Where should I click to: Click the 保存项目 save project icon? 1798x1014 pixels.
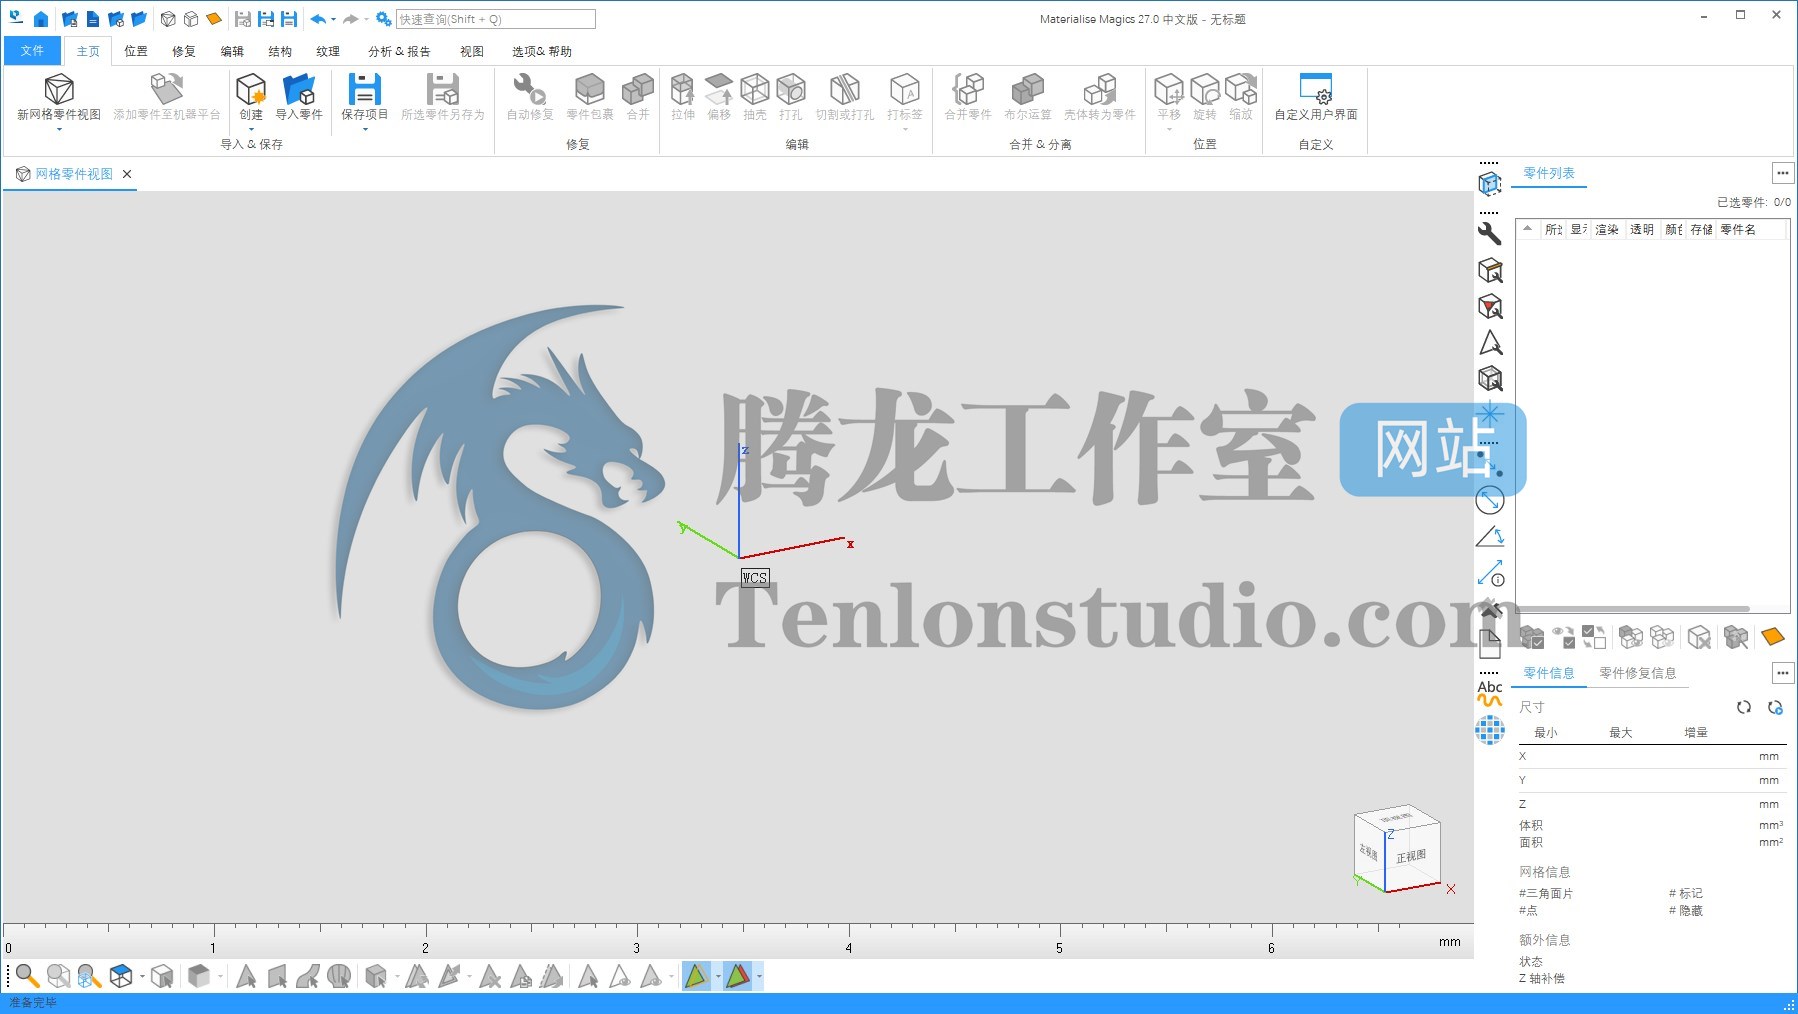[364, 89]
